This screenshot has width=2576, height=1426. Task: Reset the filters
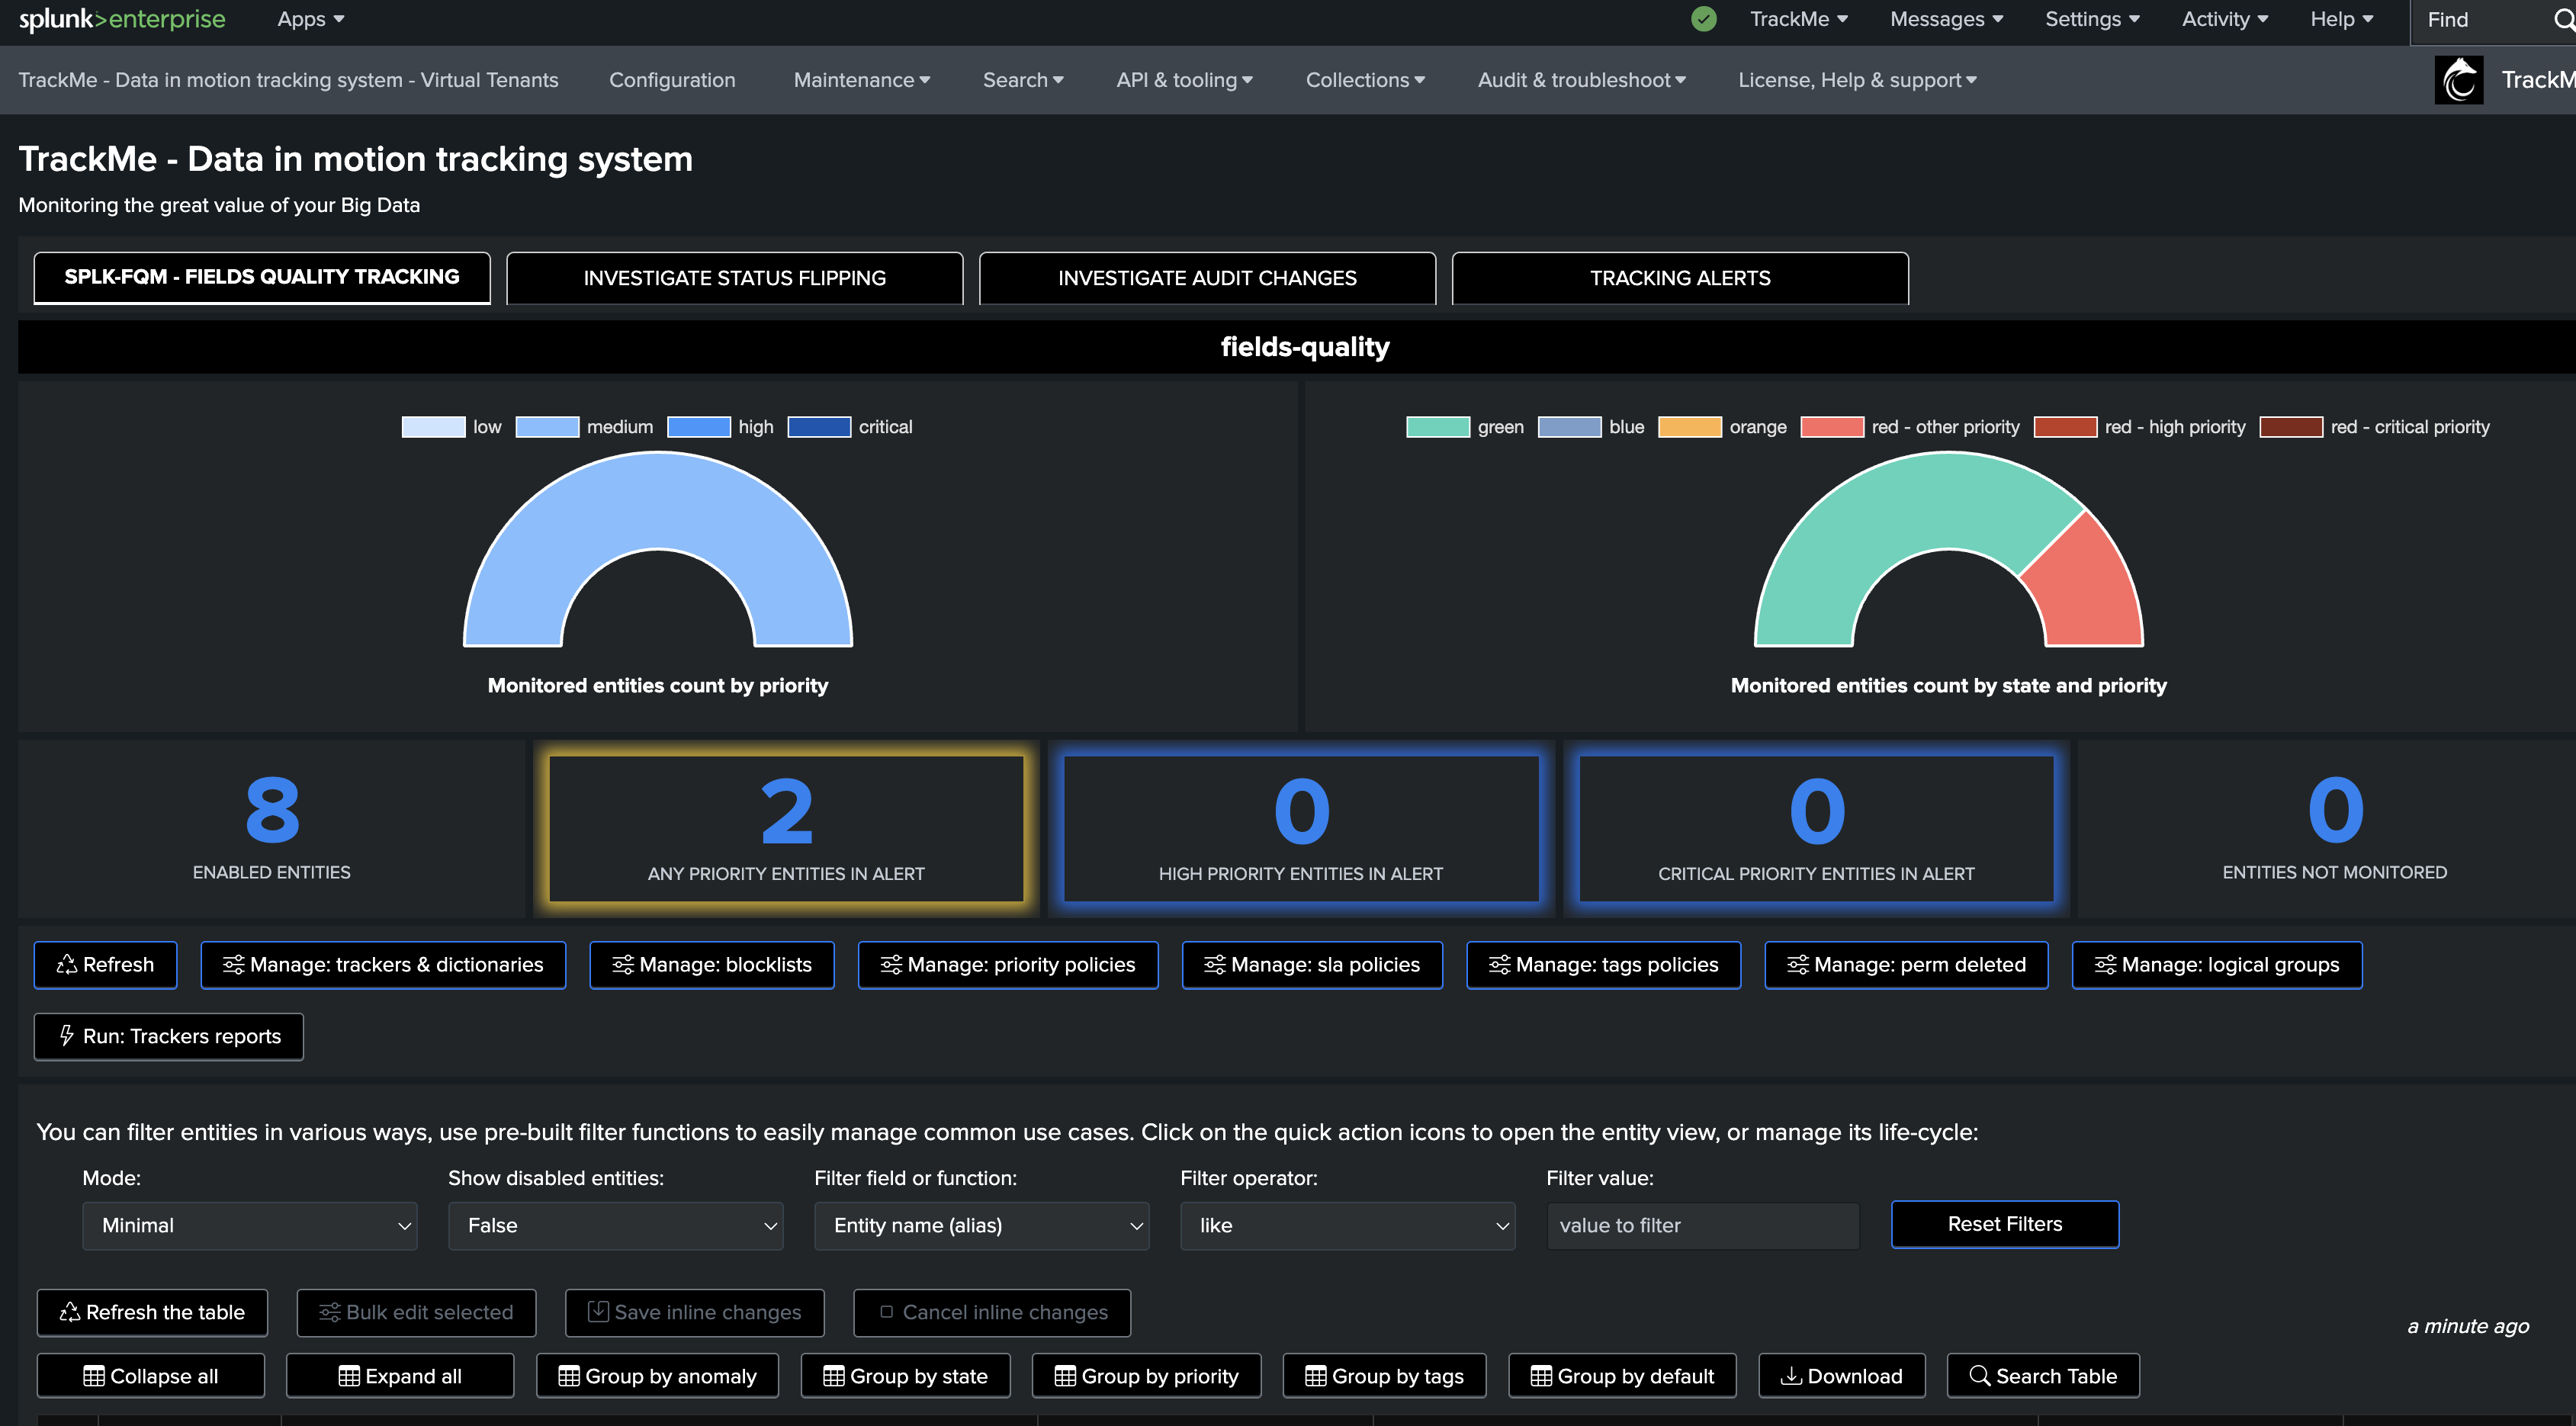point(2005,1224)
